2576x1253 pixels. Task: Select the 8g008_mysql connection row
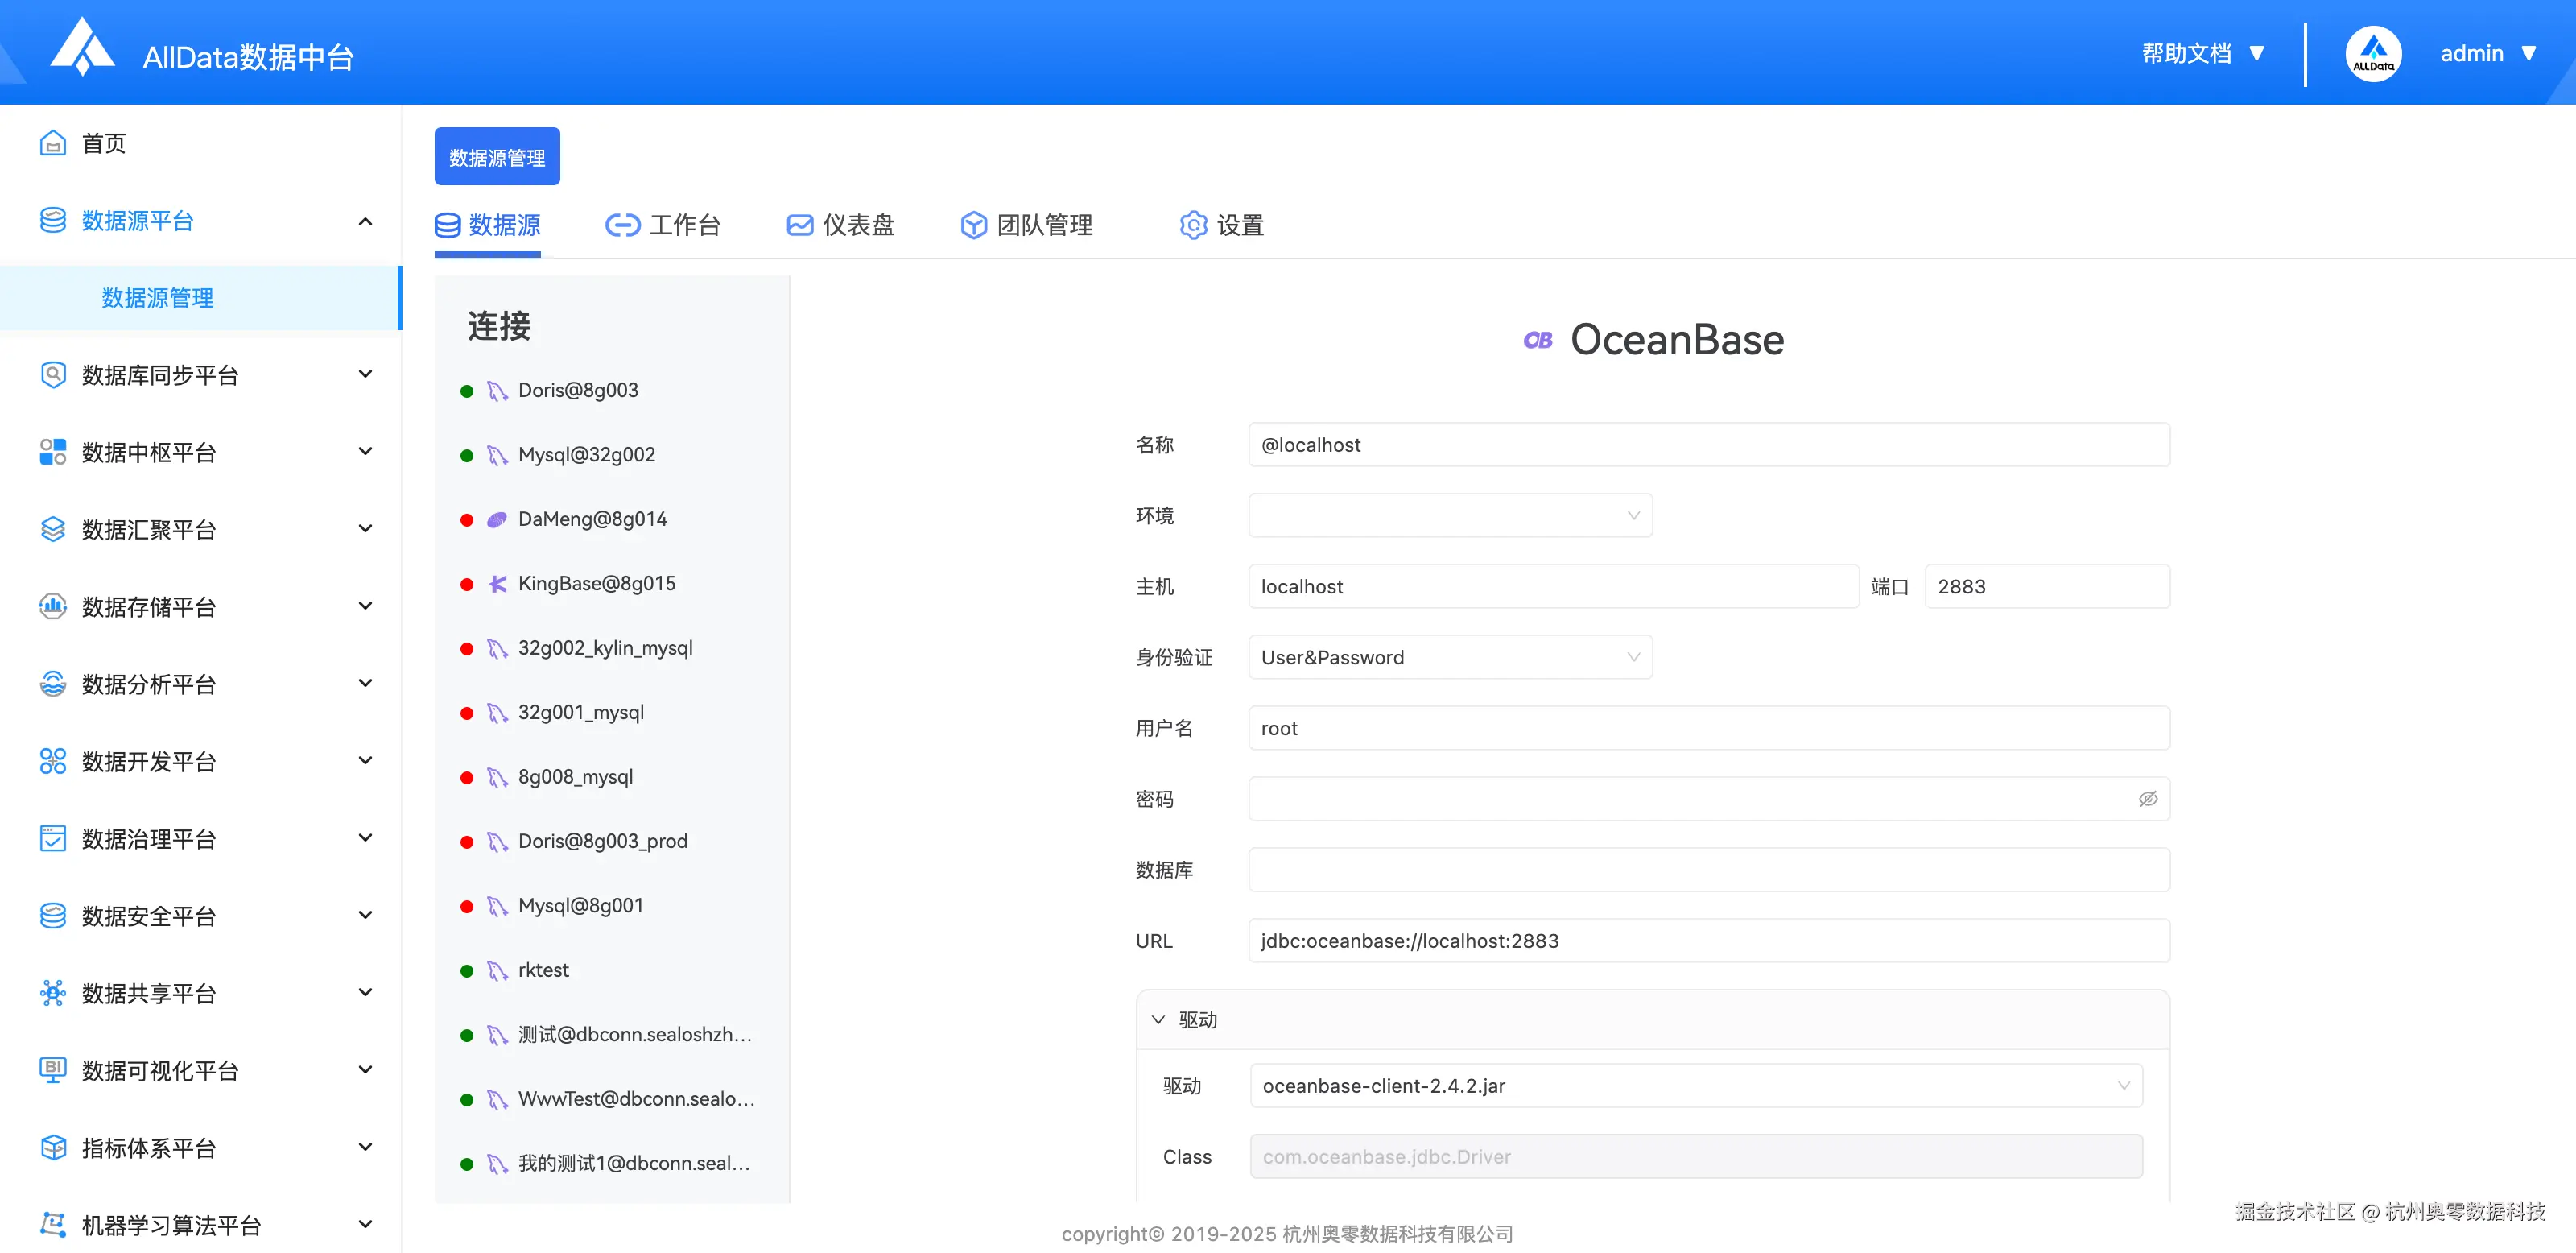click(612, 777)
